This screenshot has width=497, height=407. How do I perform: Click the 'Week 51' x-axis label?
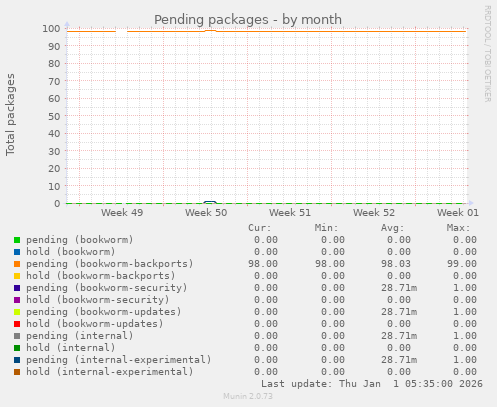pos(290,213)
